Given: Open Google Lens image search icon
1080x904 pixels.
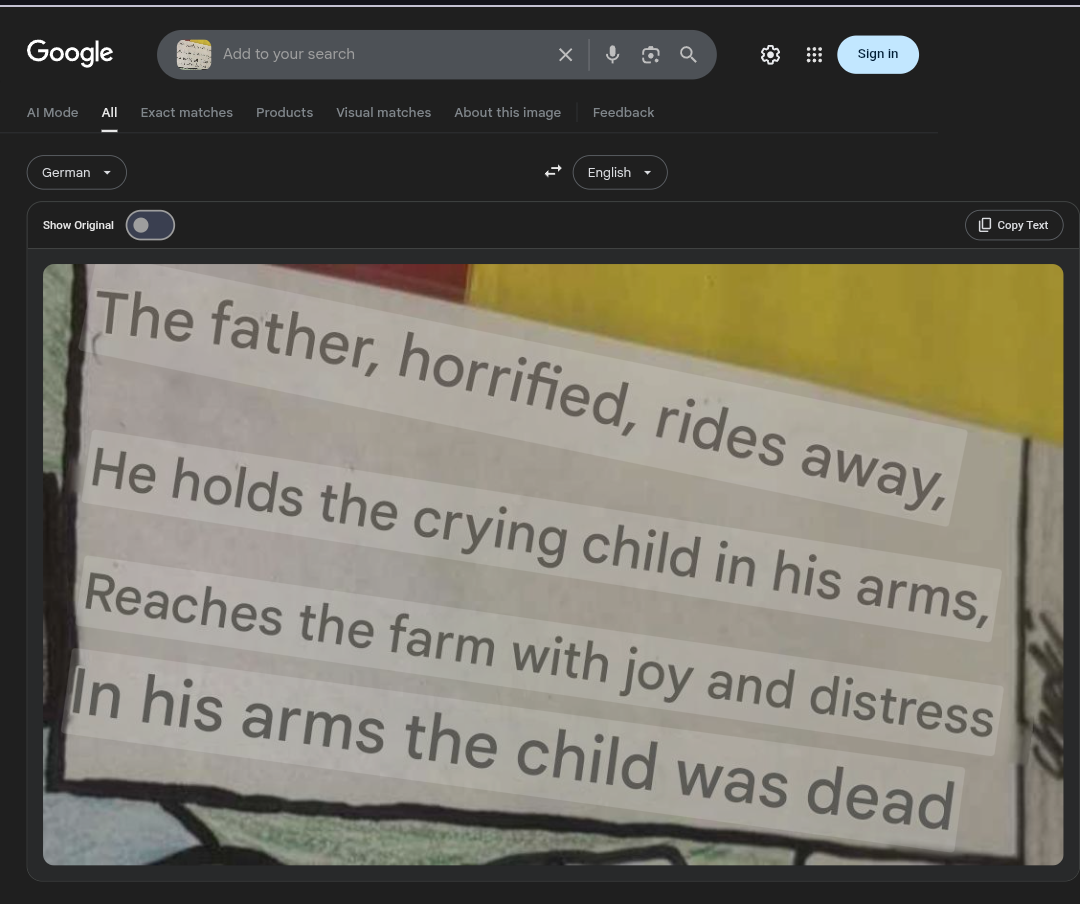Looking at the screenshot, I should coord(650,54).
